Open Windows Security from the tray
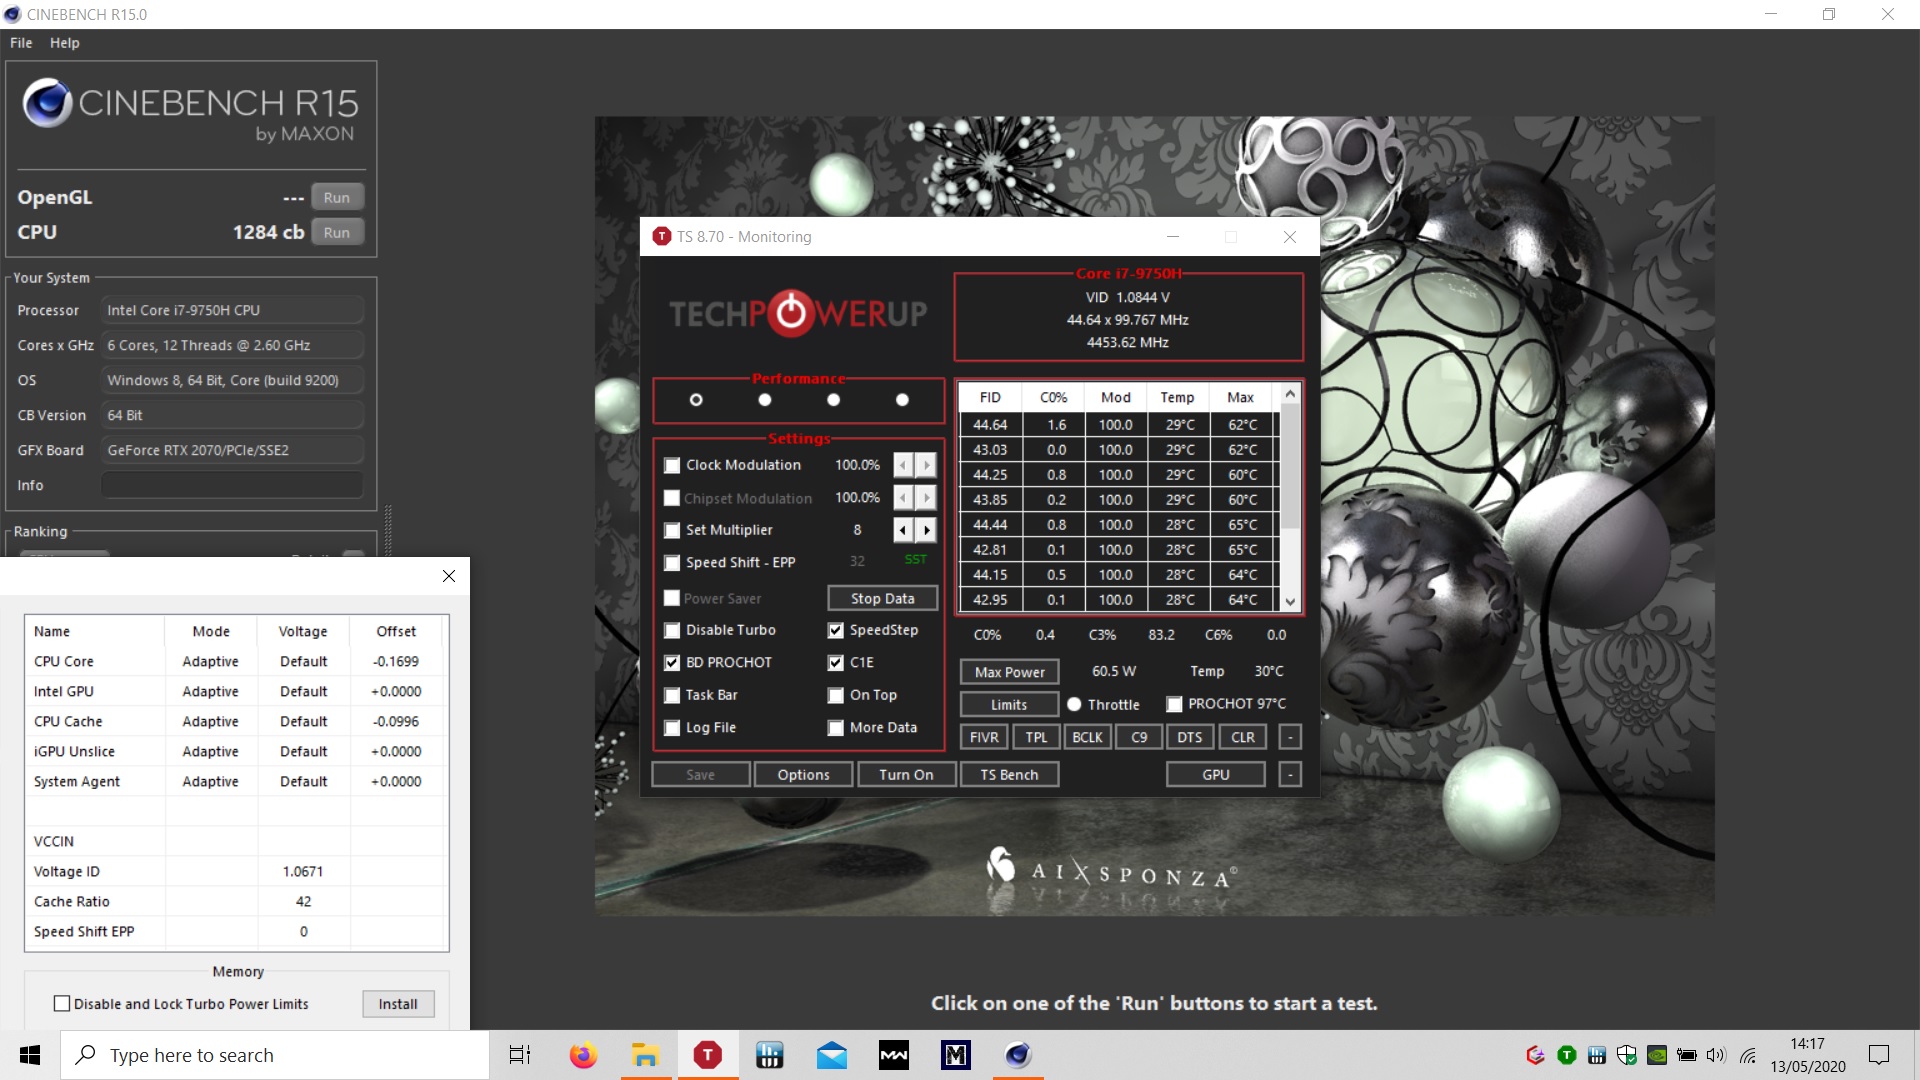Image resolution: width=1920 pixels, height=1080 pixels. pos(1627,1055)
